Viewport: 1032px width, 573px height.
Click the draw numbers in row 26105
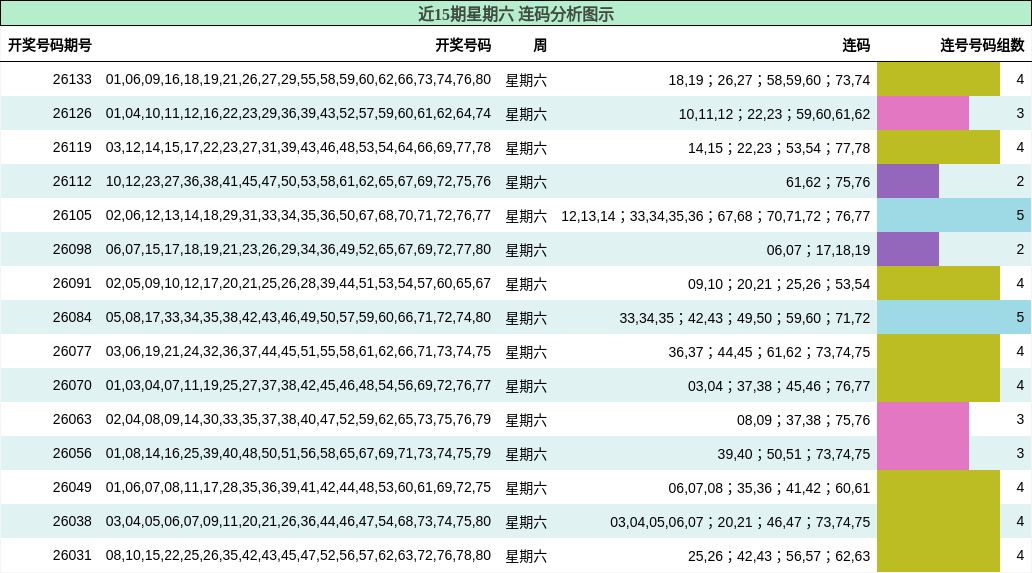click(x=298, y=216)
